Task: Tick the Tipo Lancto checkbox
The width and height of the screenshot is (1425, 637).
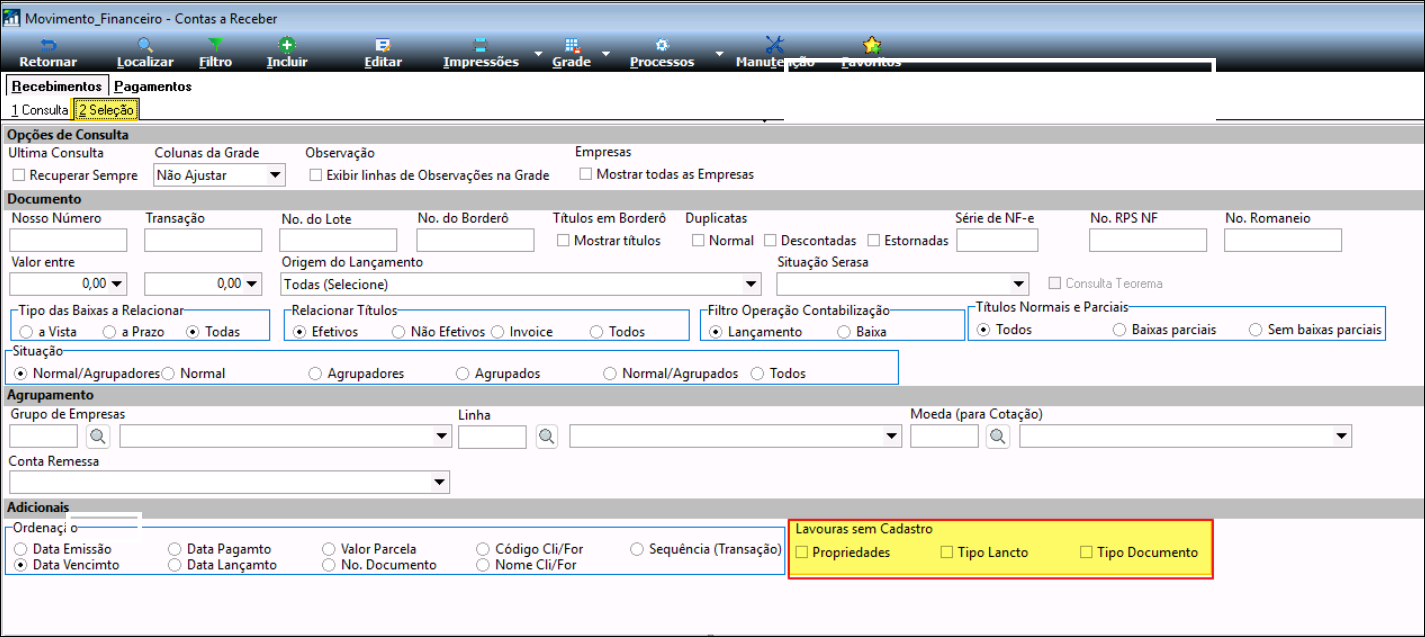Action: (x=947, y=552)
